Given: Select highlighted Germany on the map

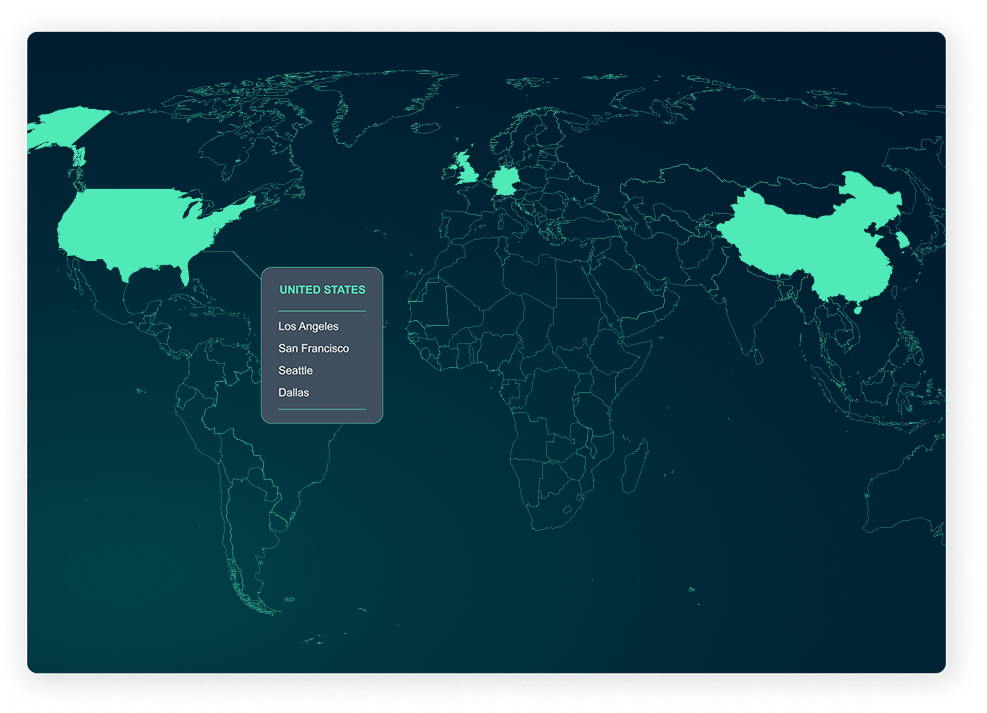Looking at the screenshot, I should click(x=506, y=182).
